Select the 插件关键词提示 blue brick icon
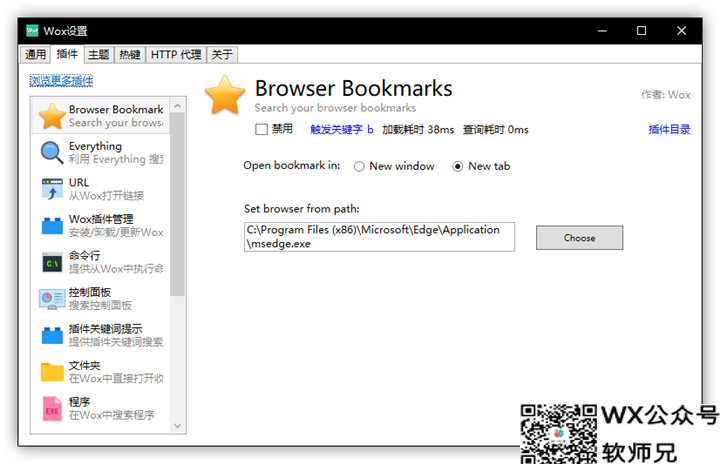720x464 pixels. (52, 335)
